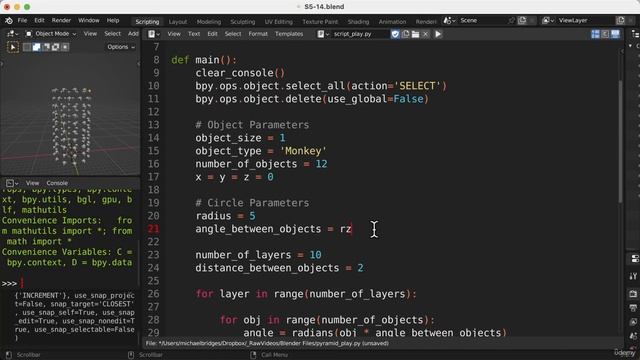Open the viewport Options dropdown

tap(121, 47)
